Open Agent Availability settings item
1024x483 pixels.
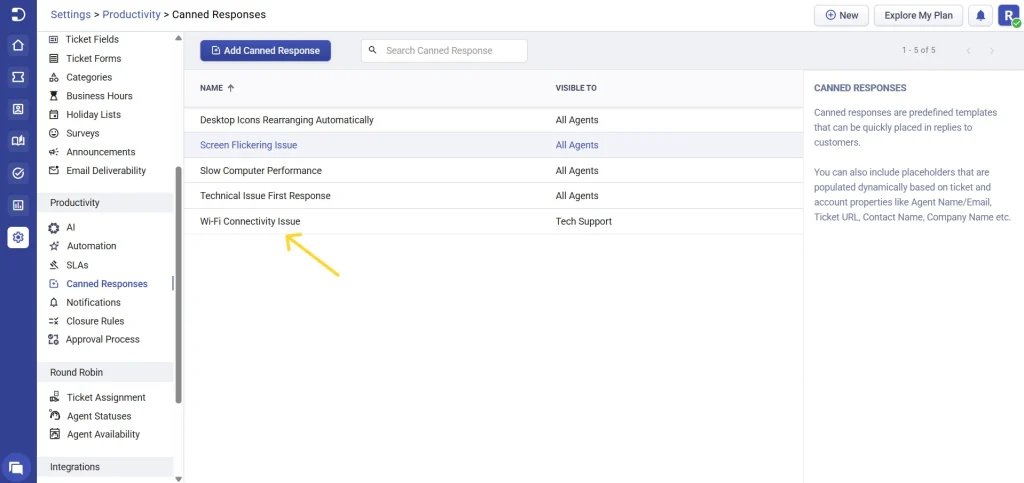point(103,434)
